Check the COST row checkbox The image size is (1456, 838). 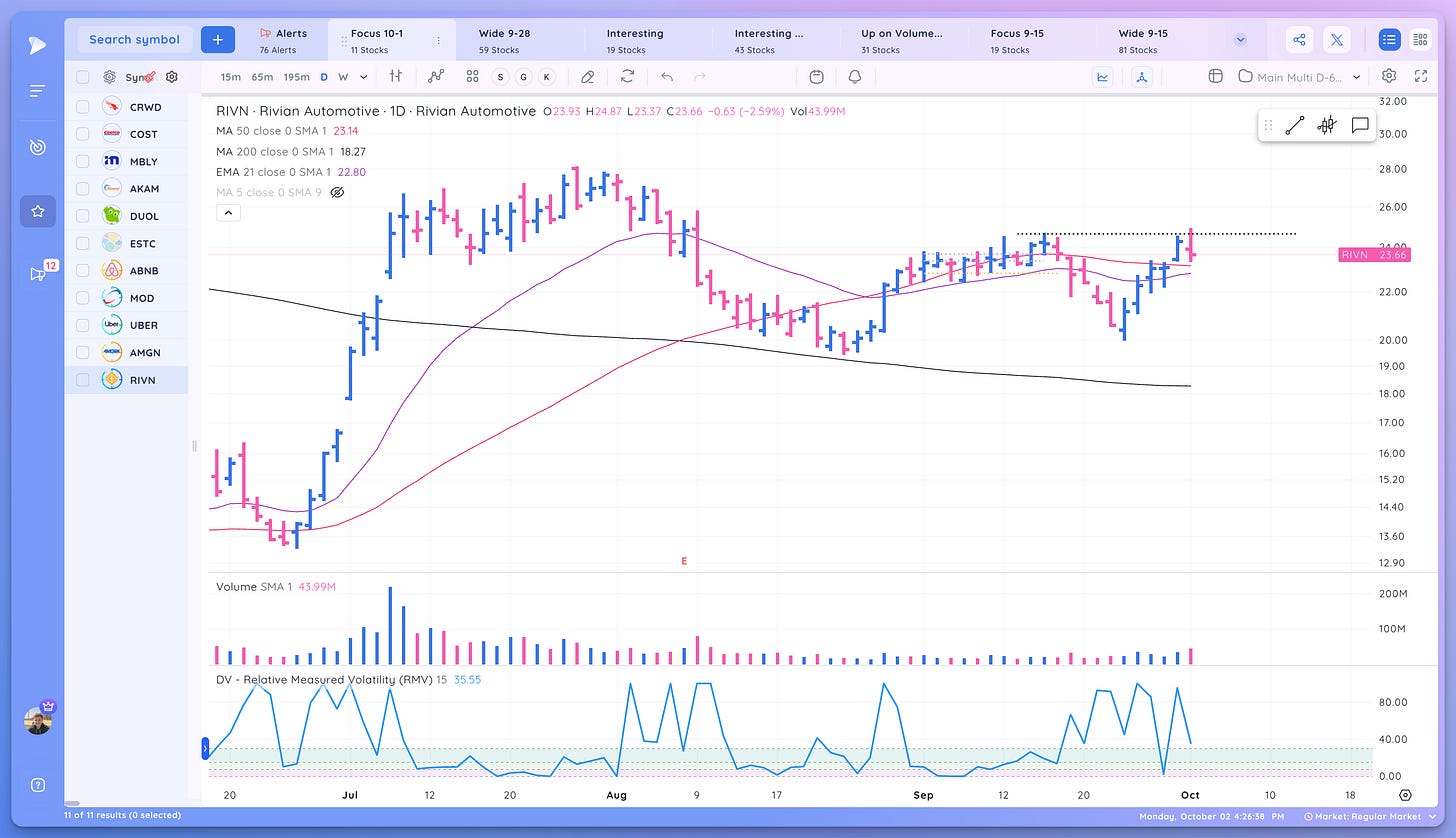click(x=83, y=134)
